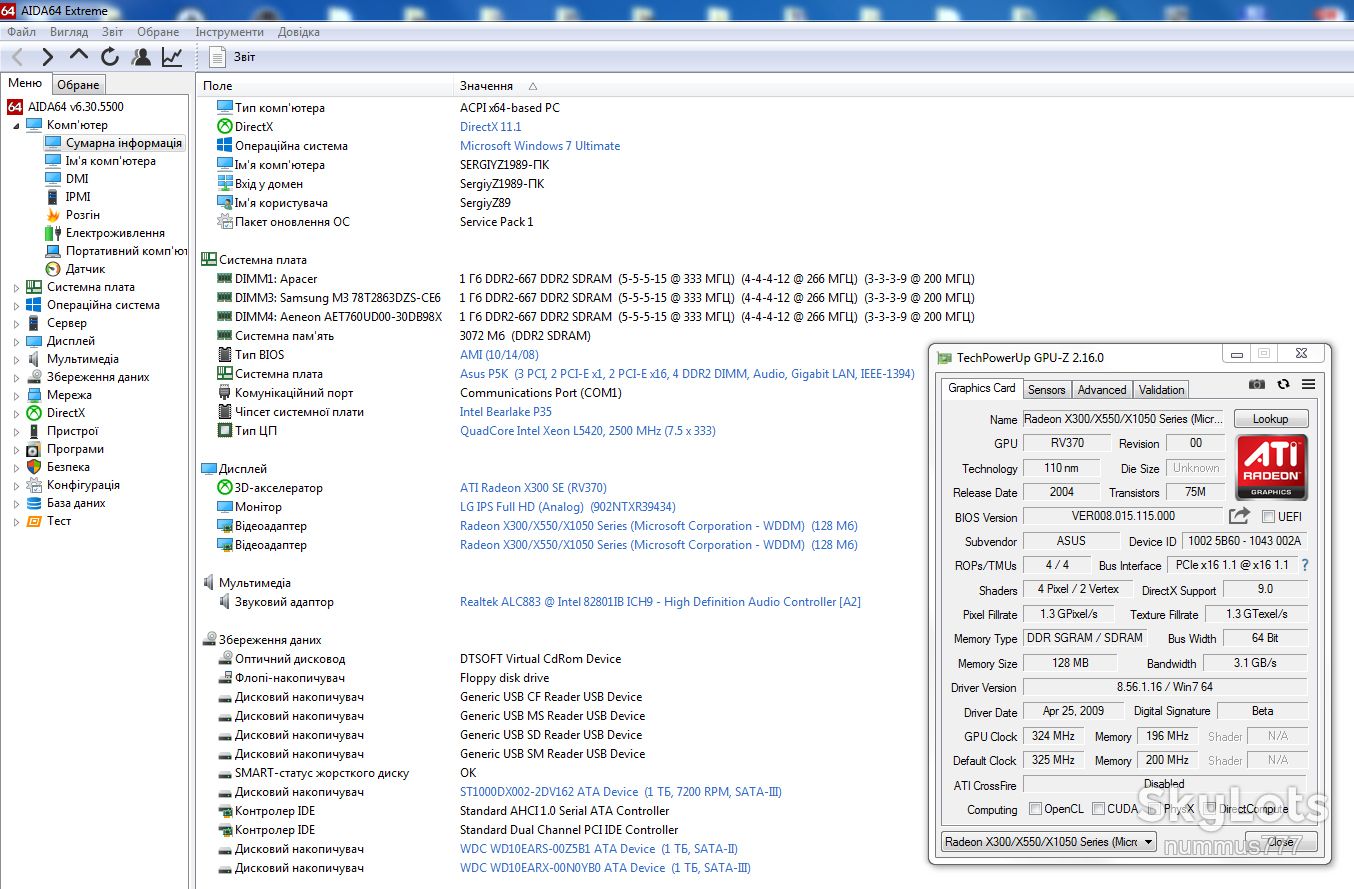Expand the Мережа tree node
This screenshot has height=889, width=1354.
16,396
